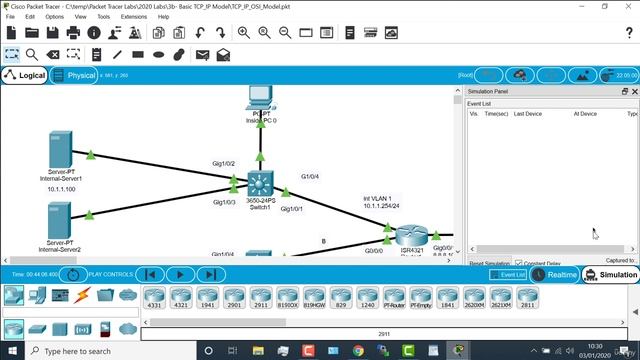The width and height of the screenshot is (640, 360).
Task: Pick the 4331 router model
Action: (x=154, y=298)
